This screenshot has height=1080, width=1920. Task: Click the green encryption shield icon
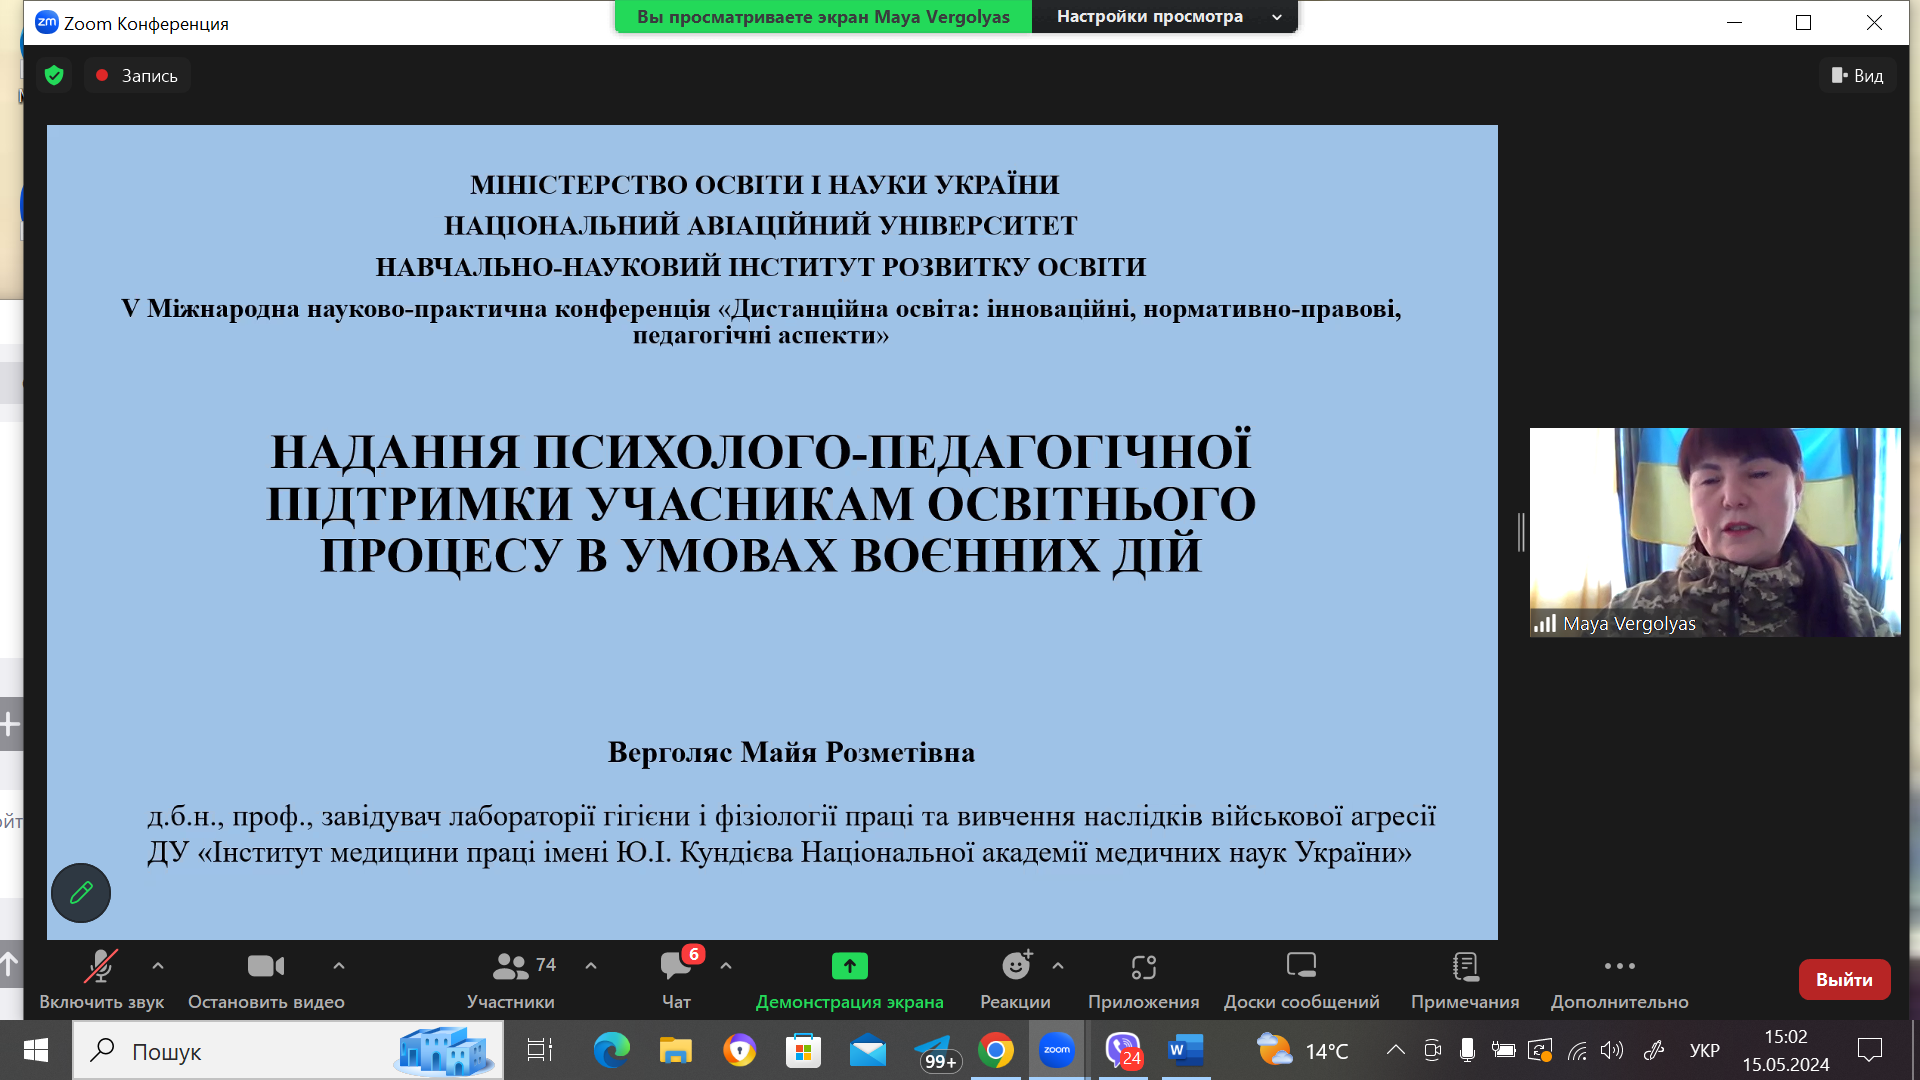pos(54,75)
